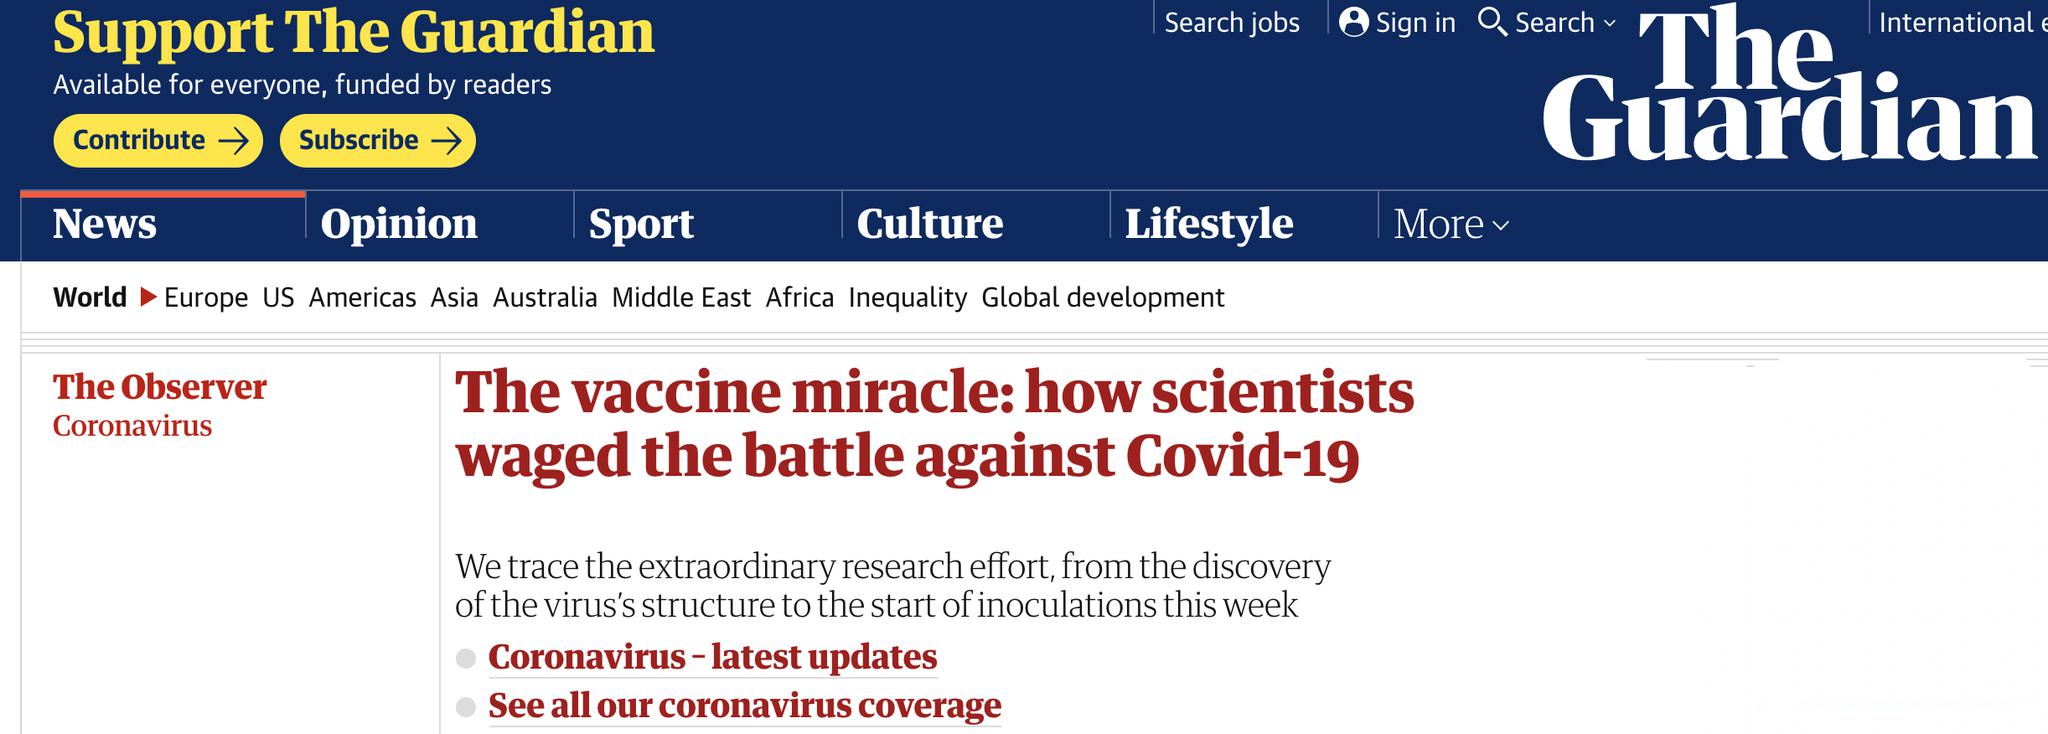Open the News section tab
This screenshot has width=2048, height=734.
105,224
